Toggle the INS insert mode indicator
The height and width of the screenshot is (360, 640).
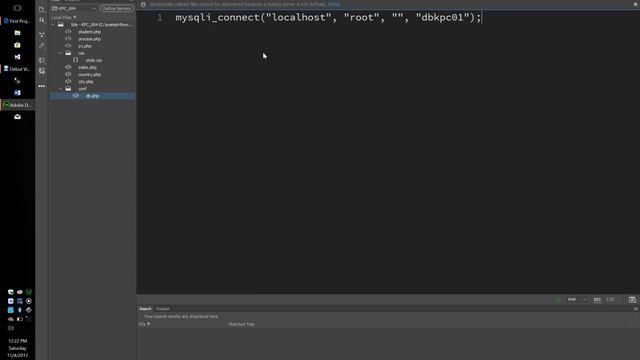click(597, 300)
